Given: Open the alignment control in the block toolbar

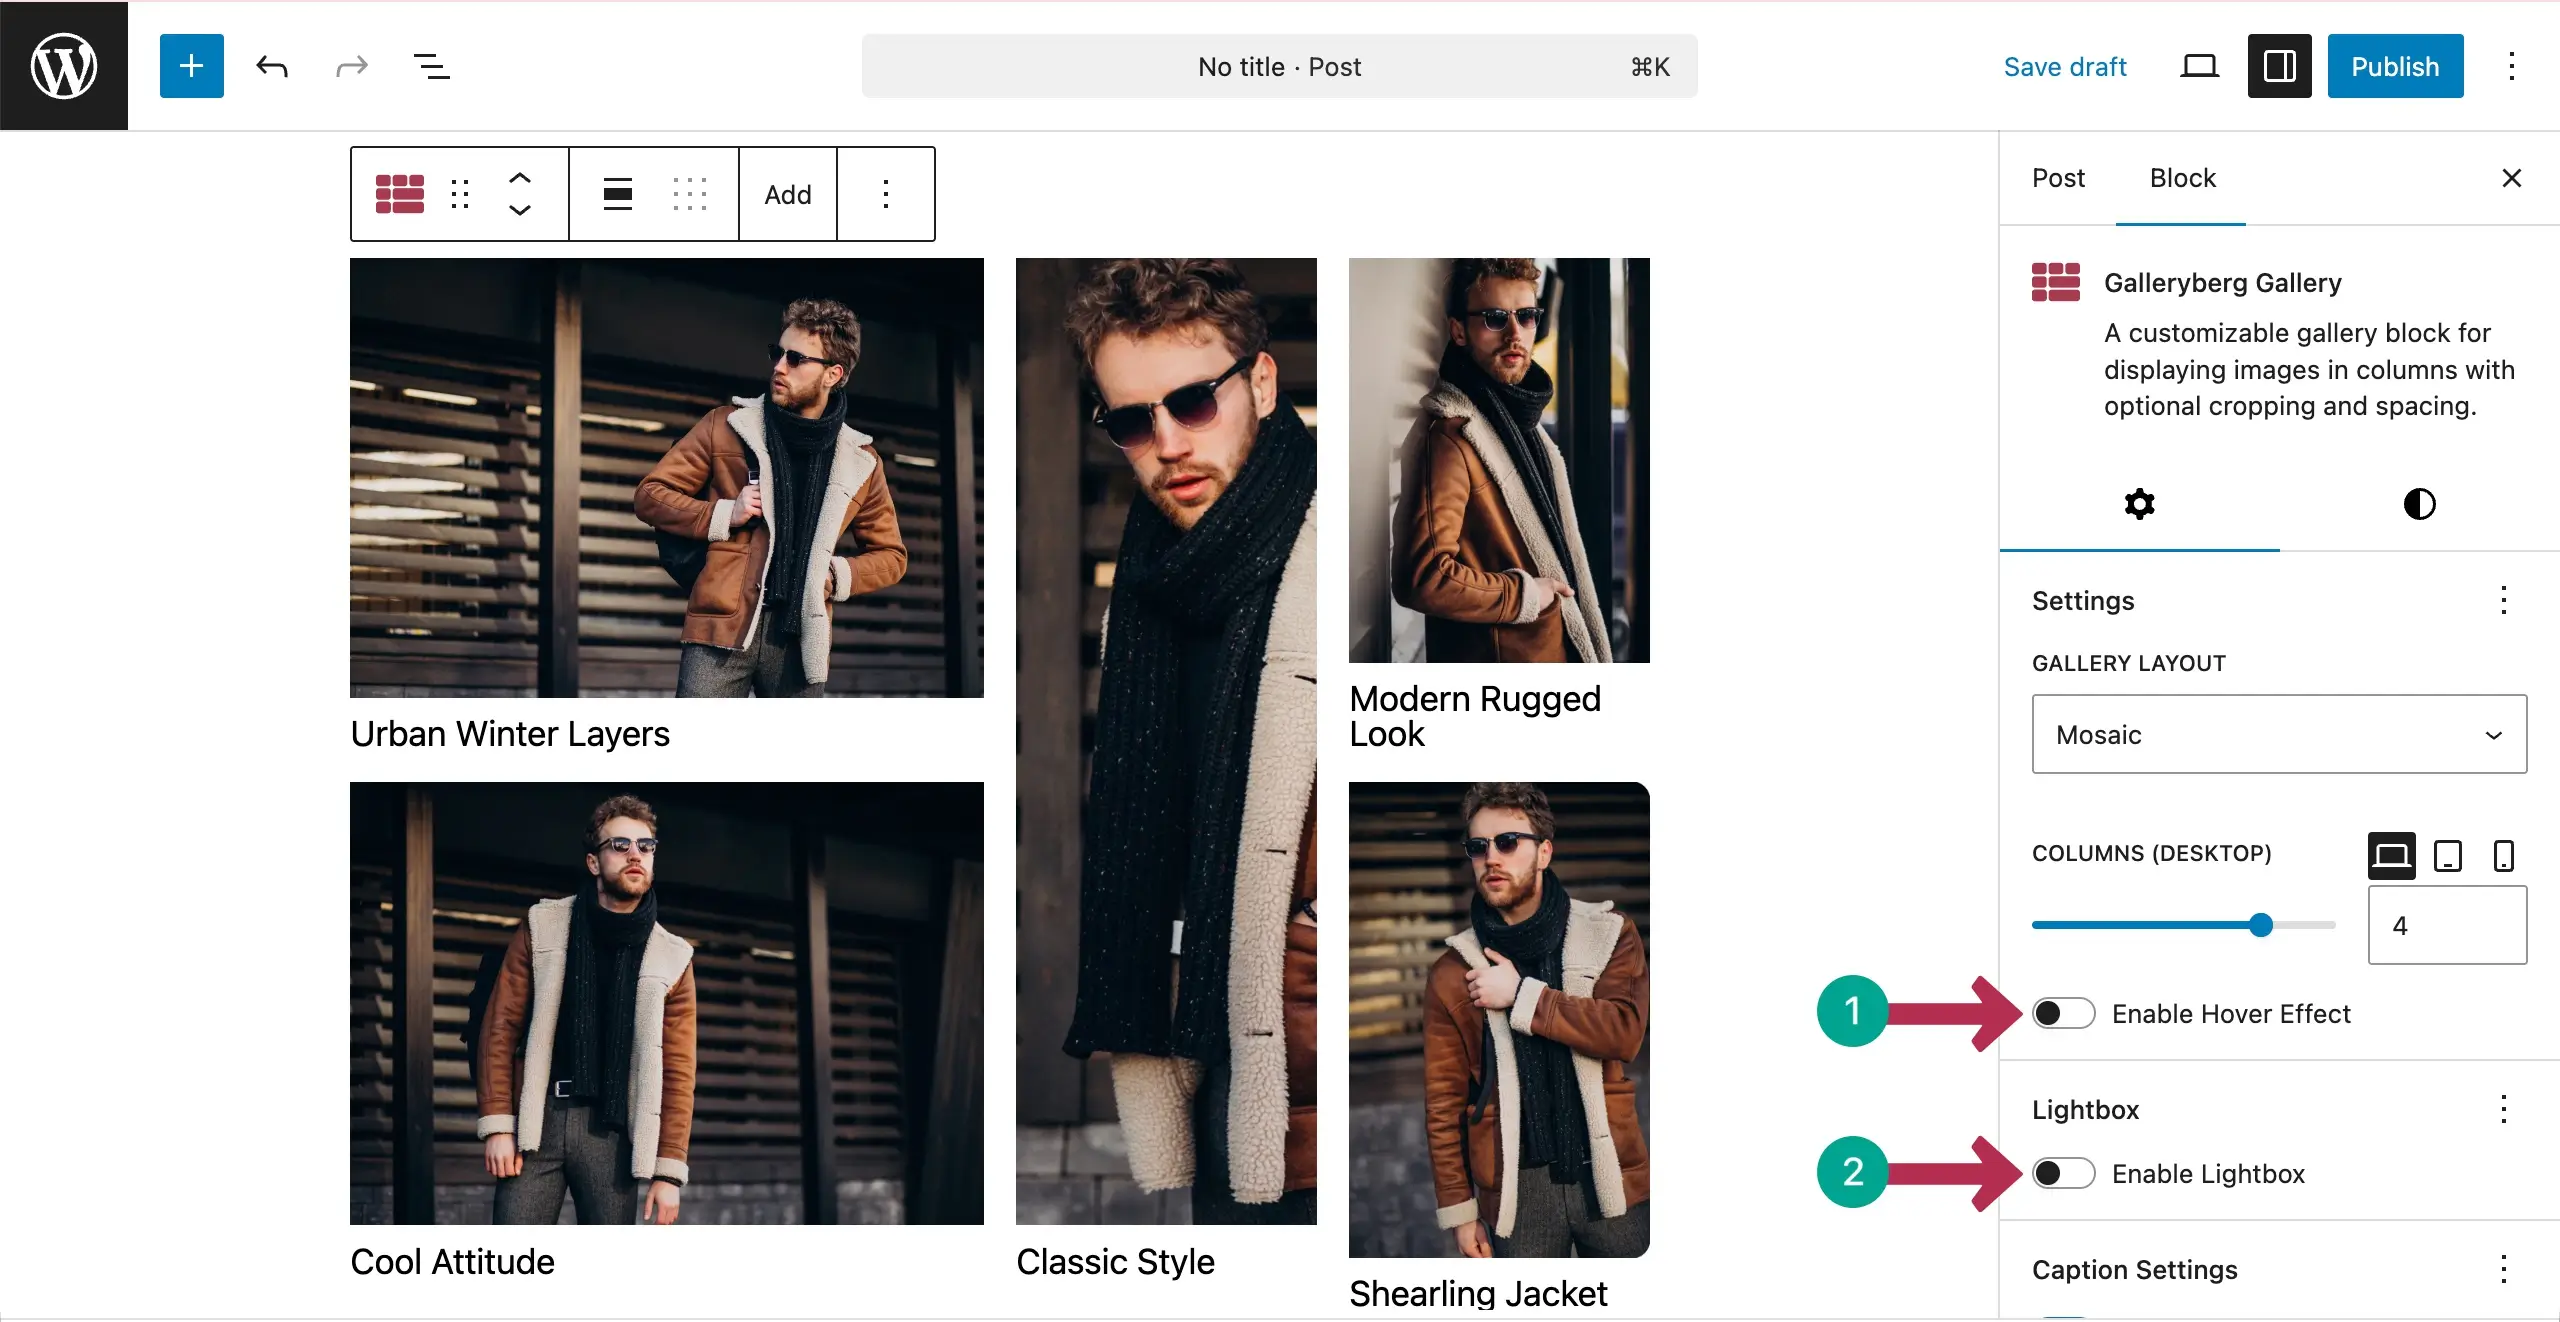Looking at the screenshot, I should point(617,194).
